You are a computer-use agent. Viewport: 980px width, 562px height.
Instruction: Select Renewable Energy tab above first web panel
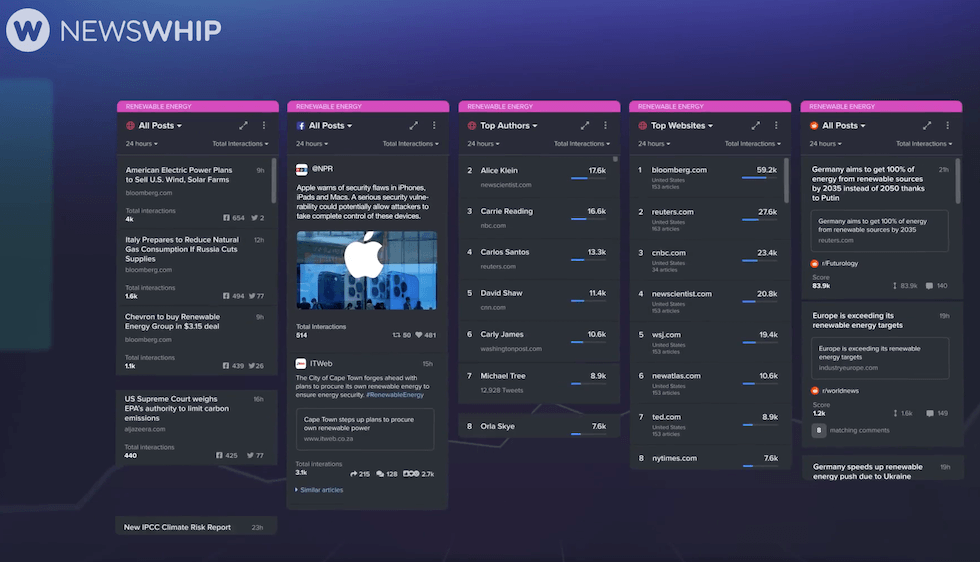coord(198,106)
